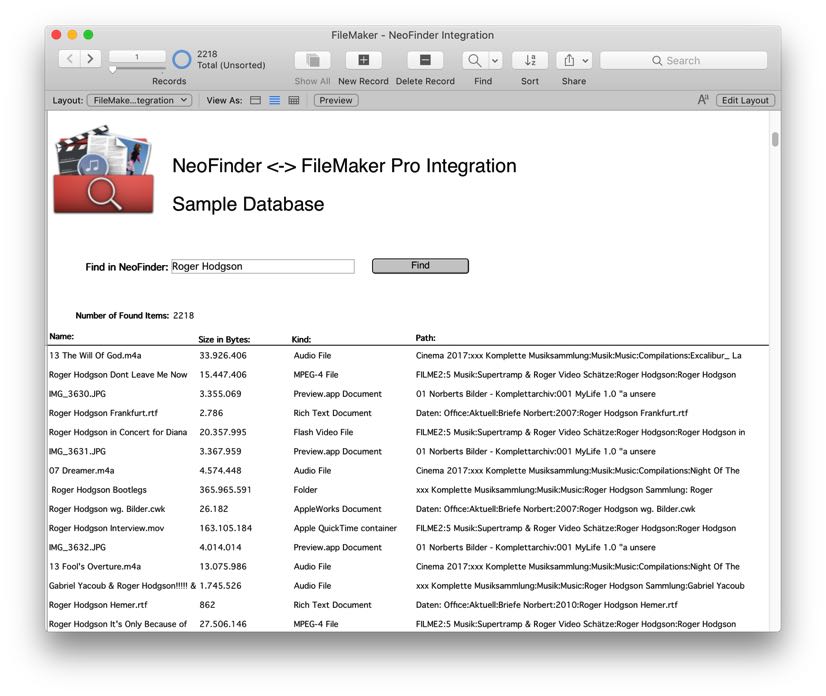
Task: Click the Edit Layout button
Action: [x=745, y=100]
